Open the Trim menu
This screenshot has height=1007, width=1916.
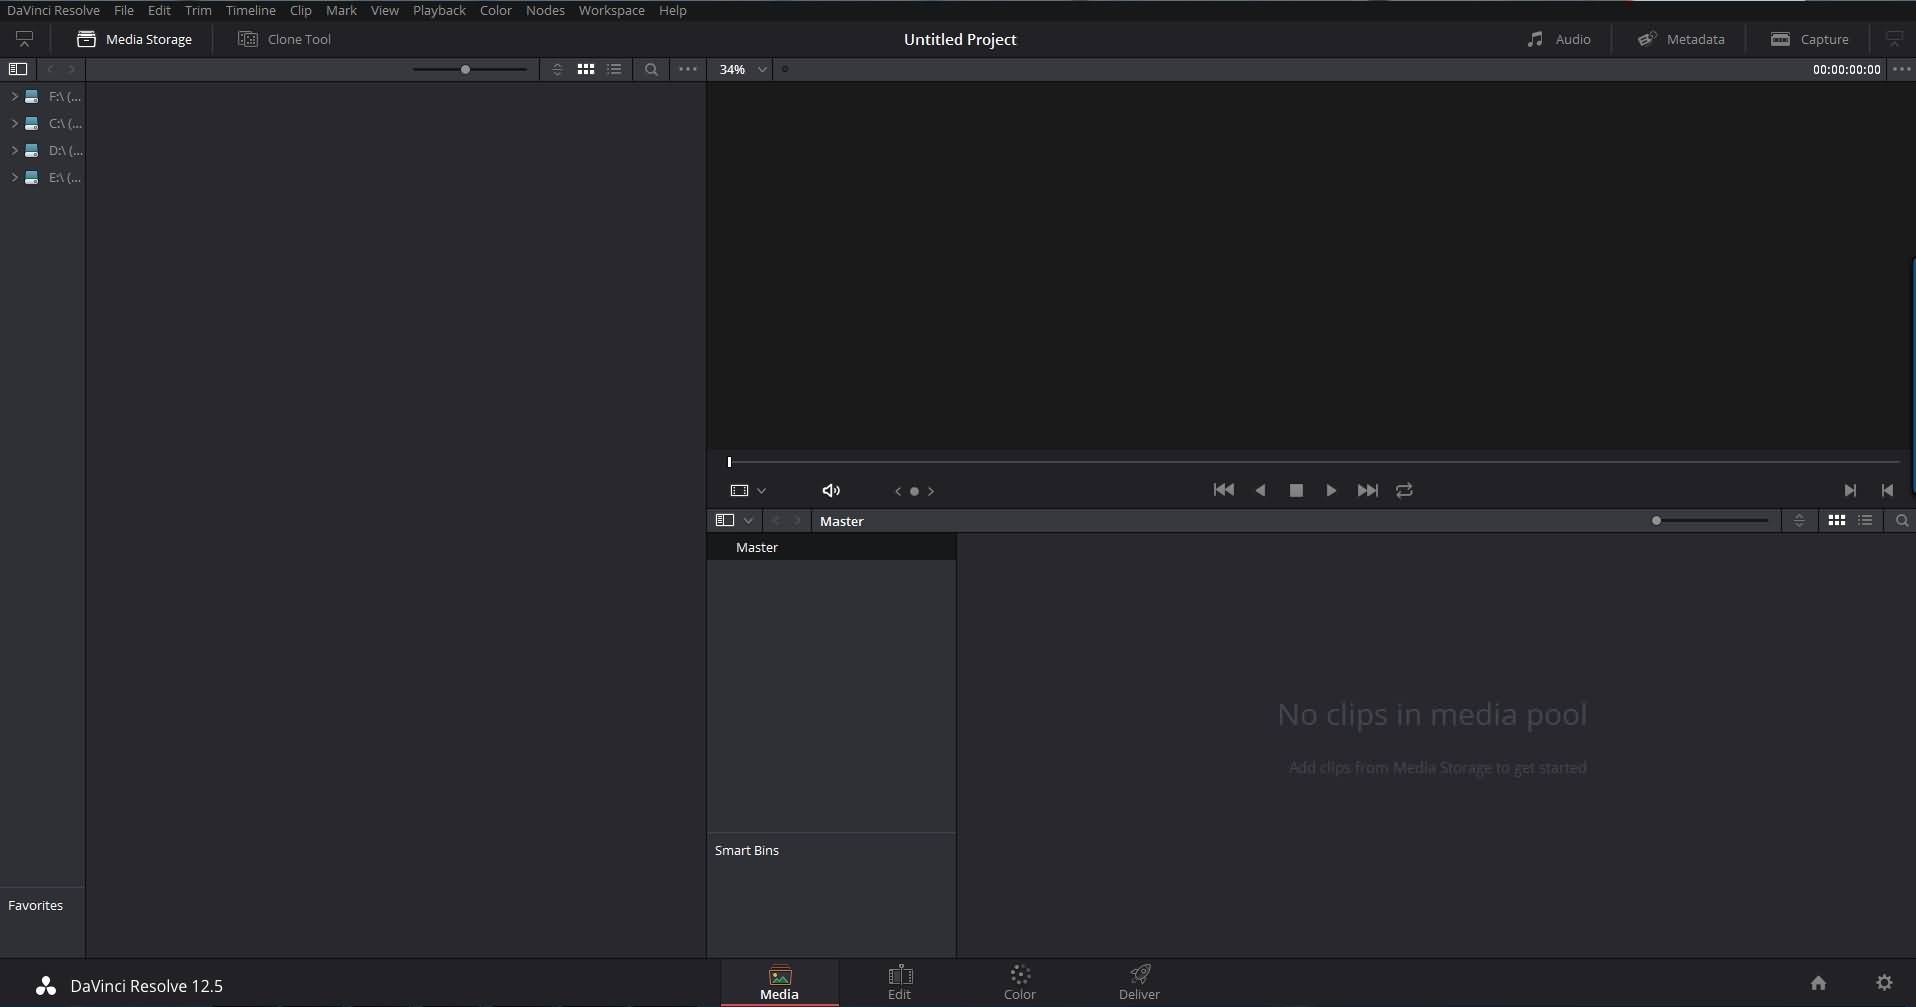click(198, 10)
